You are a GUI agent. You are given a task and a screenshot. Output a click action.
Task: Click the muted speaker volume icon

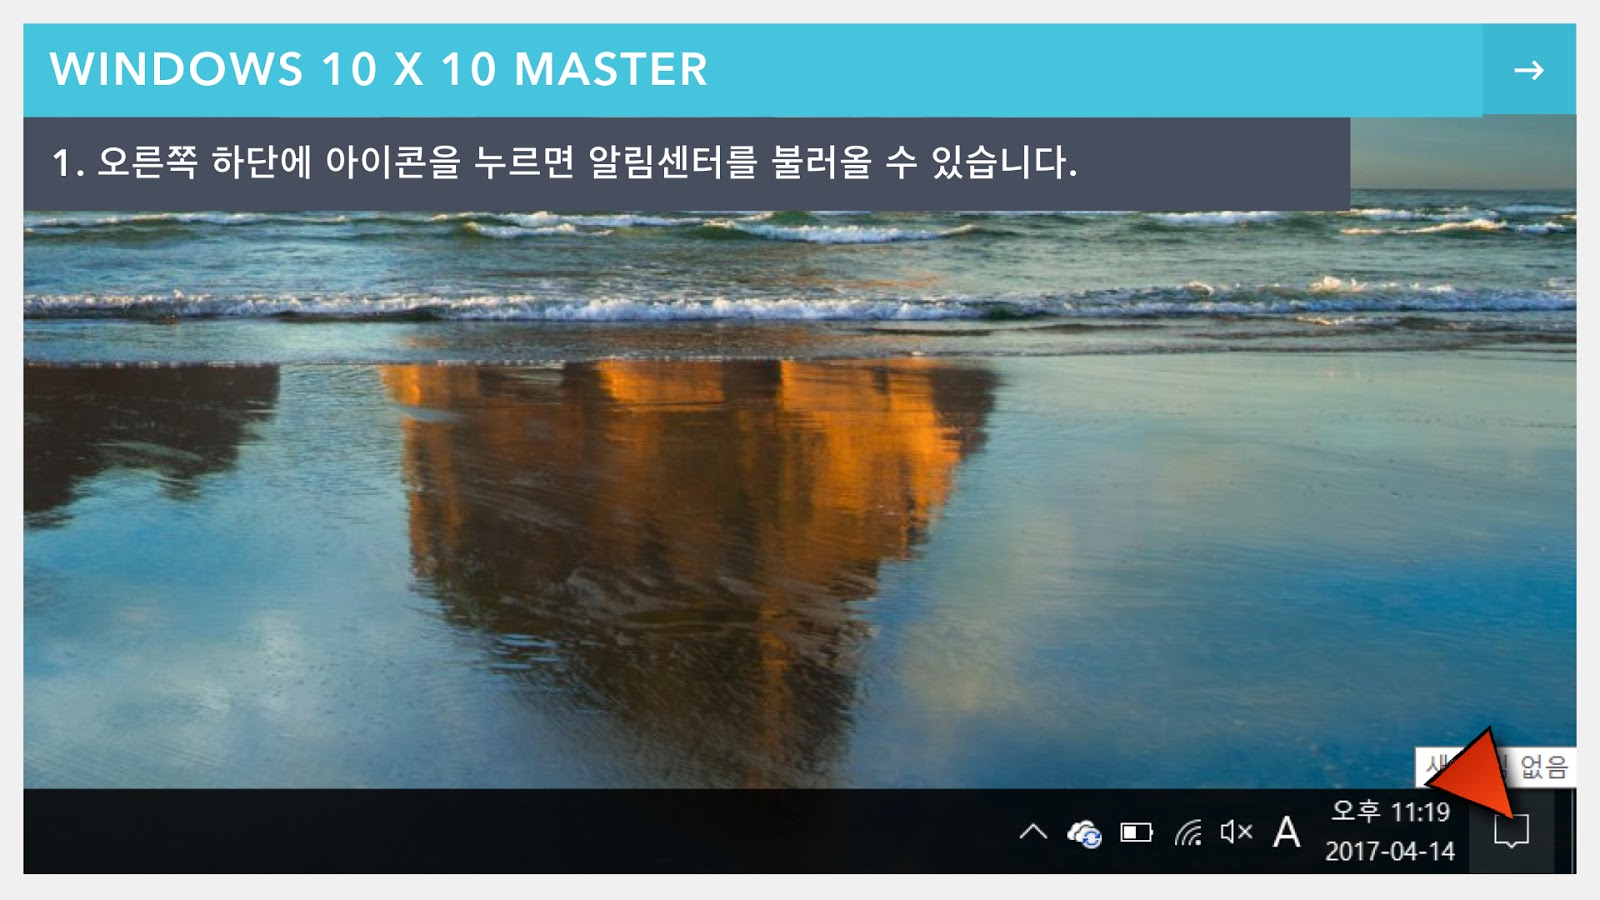click(x=1236, y=832)
